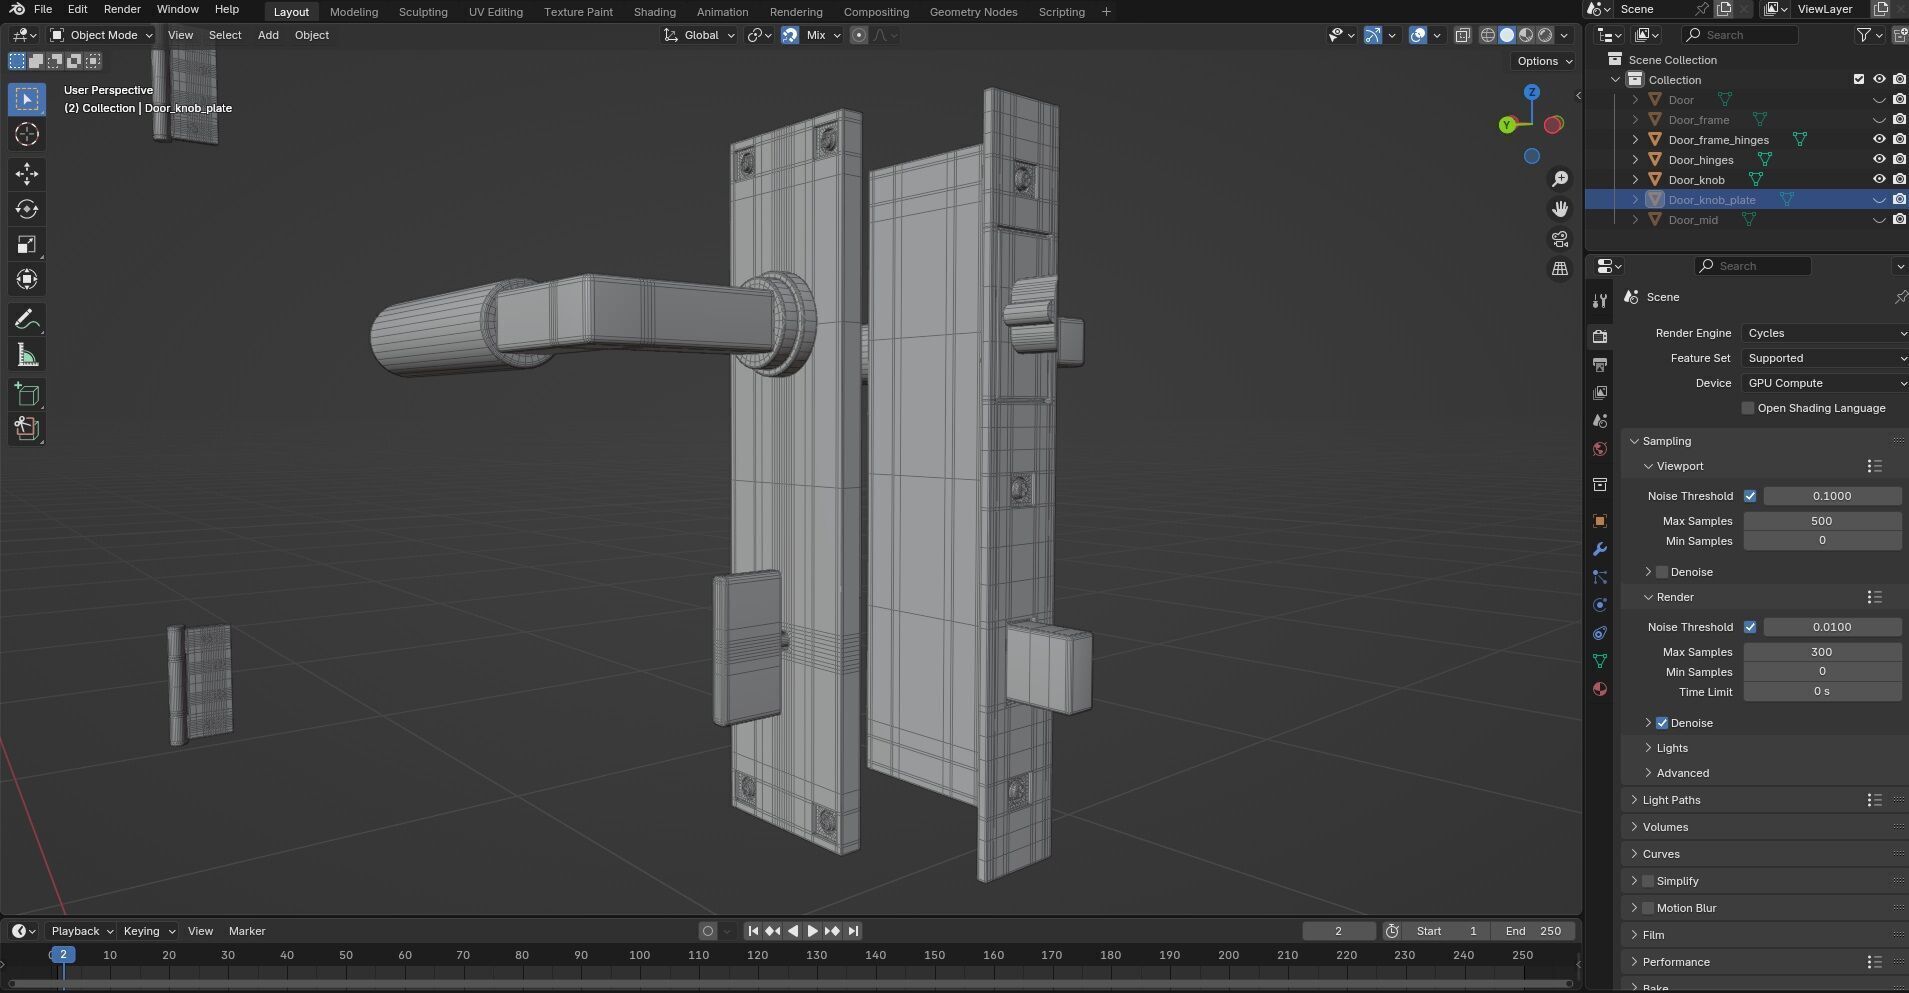The width and height of the screenshot is (1909, 993).
Task: Open the Physics properties tab icon
Action: pyautogui.click(x=1600, y=605)
